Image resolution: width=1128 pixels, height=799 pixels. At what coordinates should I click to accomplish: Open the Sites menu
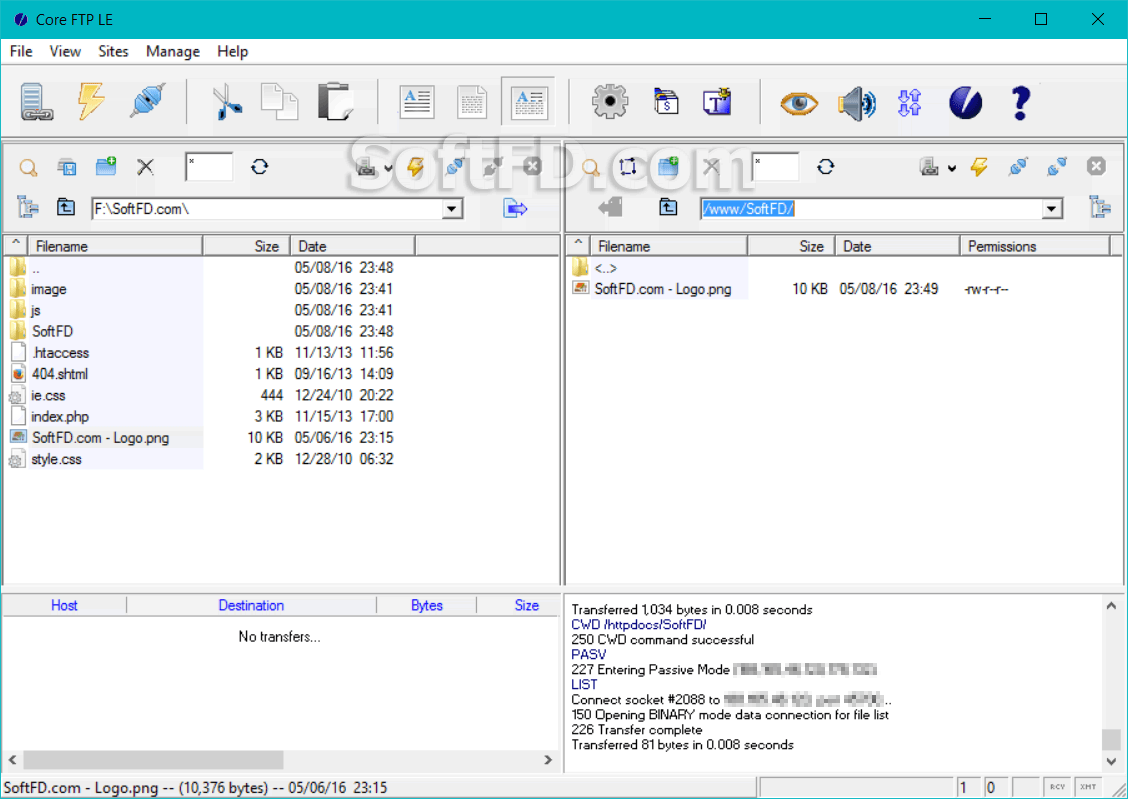click(113, 51)
